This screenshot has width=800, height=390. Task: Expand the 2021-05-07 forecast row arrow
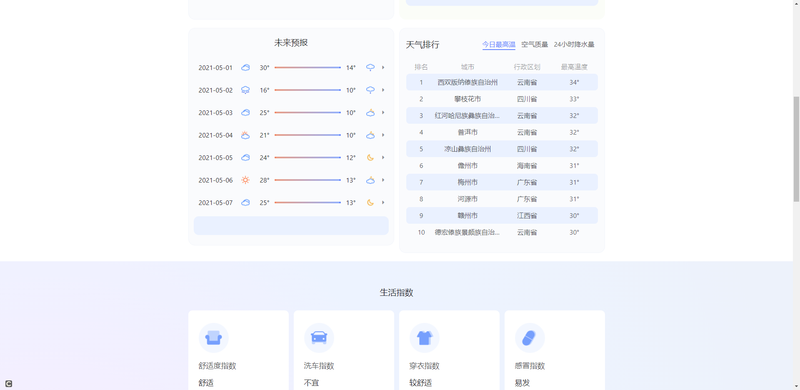coord(383,202)
